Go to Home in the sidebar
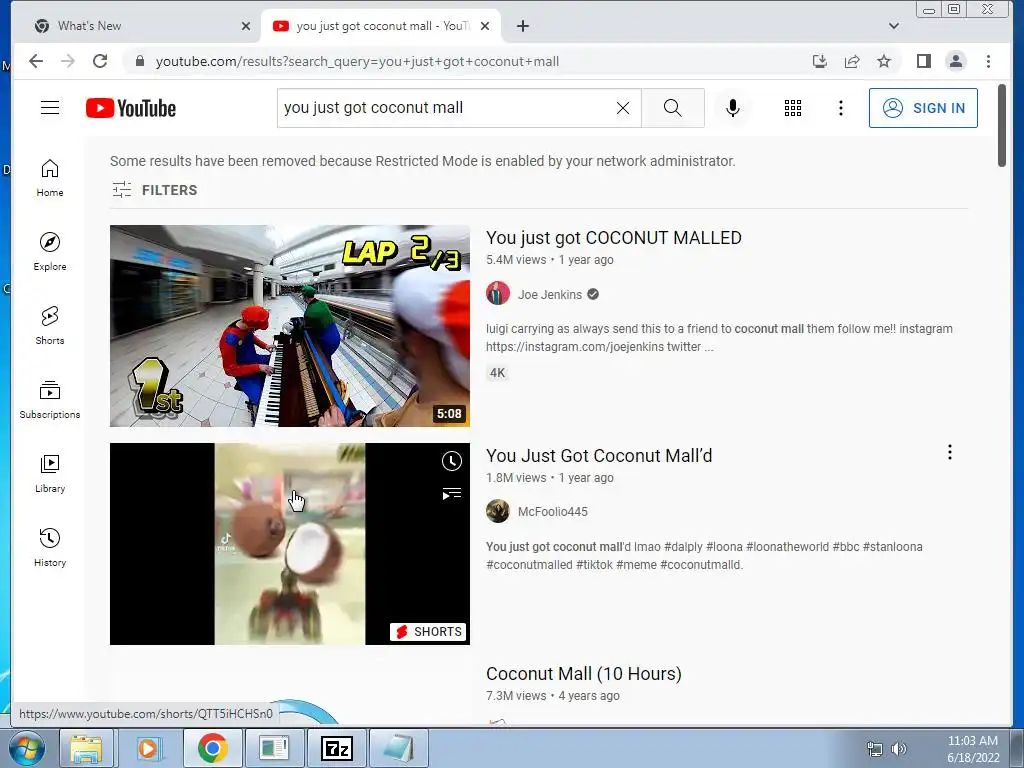Image resolution: width=1024 pixels, height=768 pixels. pyautogui.click(x=50, y=178)
